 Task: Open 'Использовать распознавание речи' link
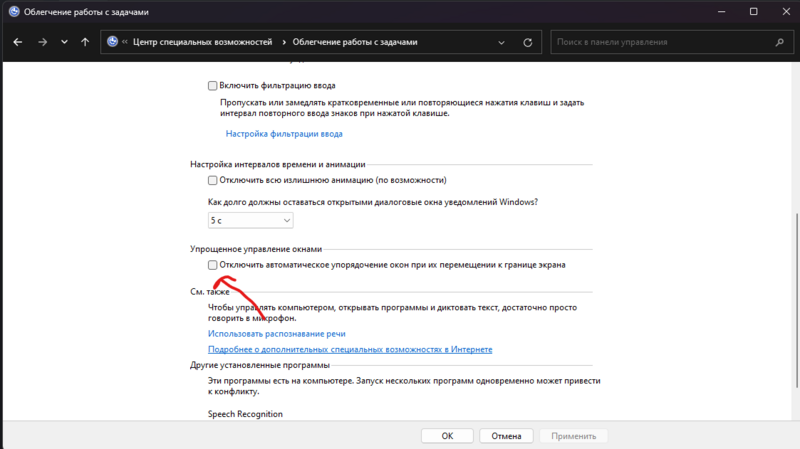pyautogui.click(x=277, y=334)
